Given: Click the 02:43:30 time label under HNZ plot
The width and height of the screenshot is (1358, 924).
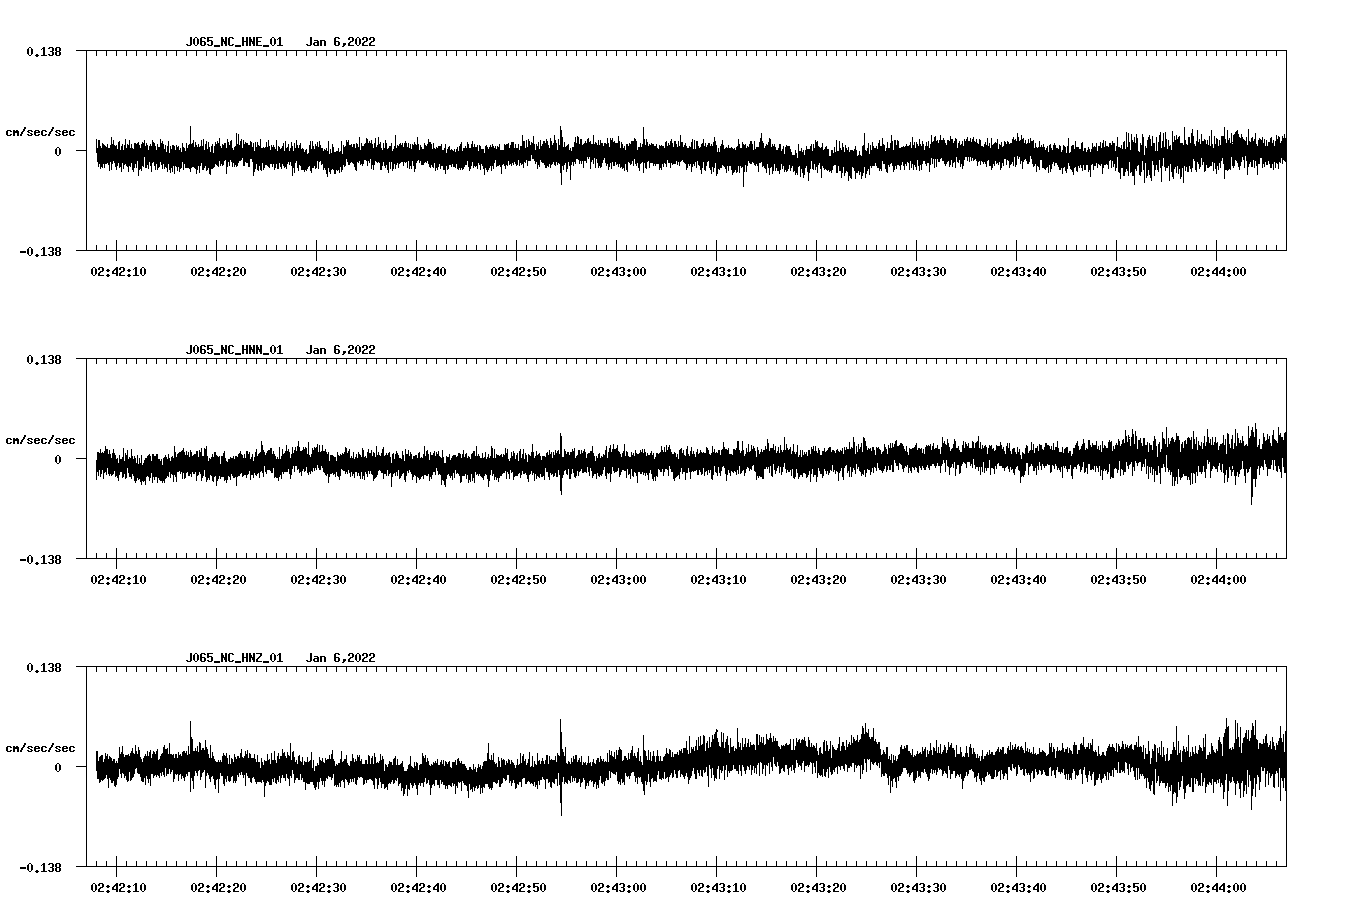Looking at the screenshot, I should click(x=918, y=888).
